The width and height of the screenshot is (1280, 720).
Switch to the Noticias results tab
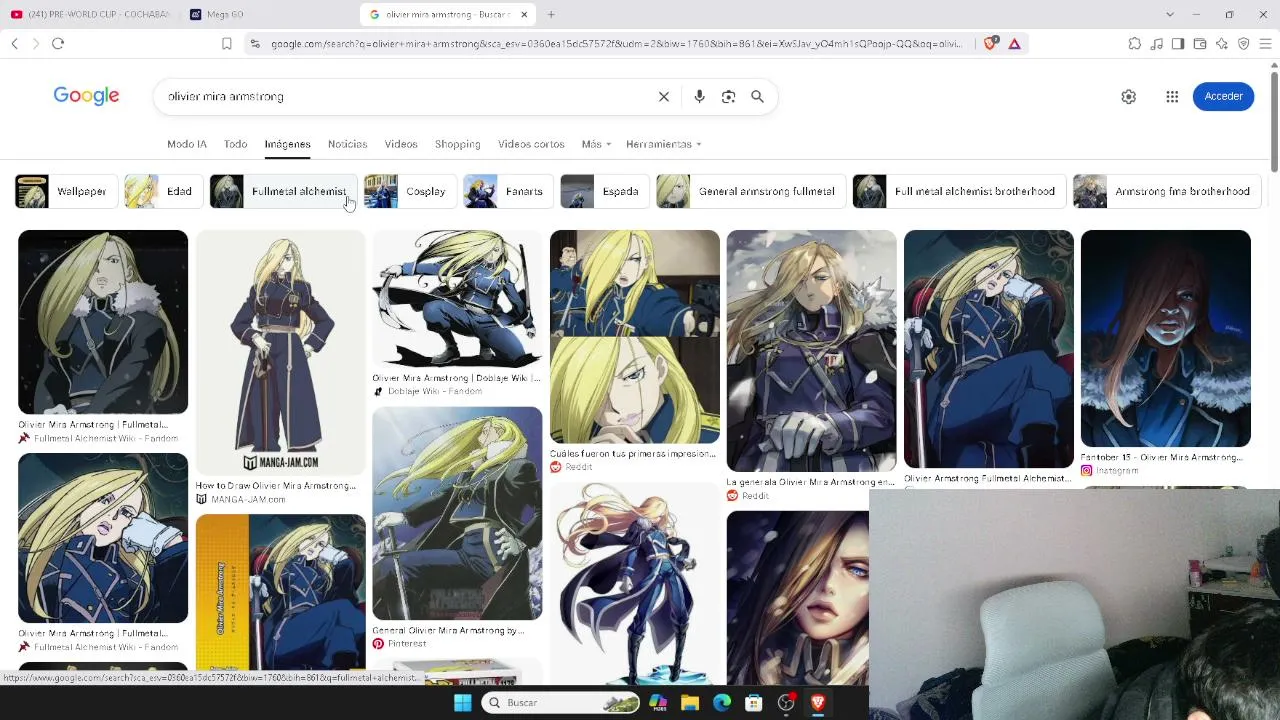click(x=347, y=144)
